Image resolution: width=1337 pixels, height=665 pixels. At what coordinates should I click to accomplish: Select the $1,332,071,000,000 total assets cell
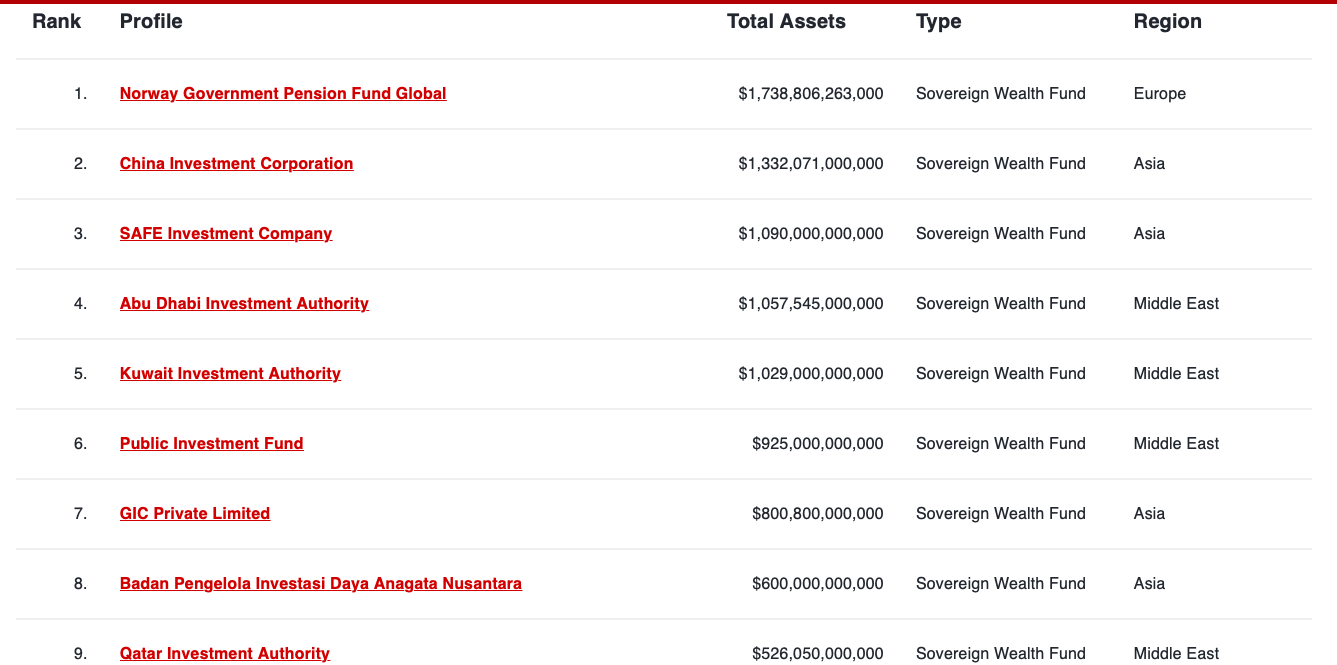point(810,163)
